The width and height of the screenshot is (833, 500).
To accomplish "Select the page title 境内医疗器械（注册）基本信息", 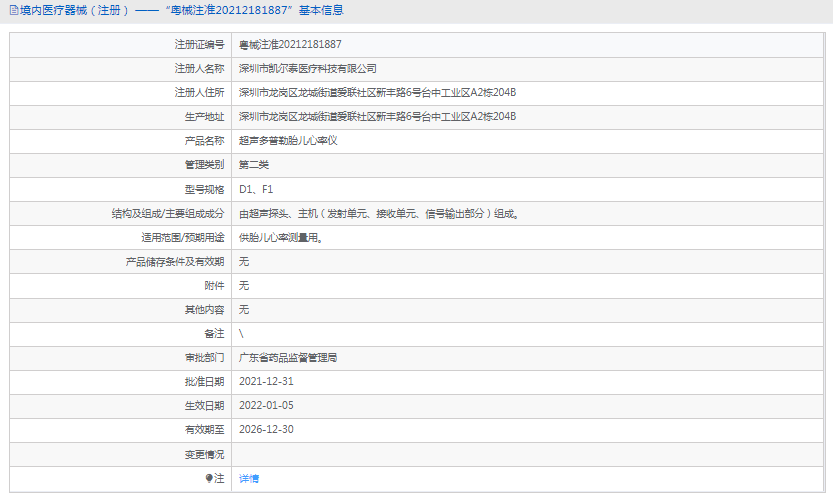I will pos(181,10).
